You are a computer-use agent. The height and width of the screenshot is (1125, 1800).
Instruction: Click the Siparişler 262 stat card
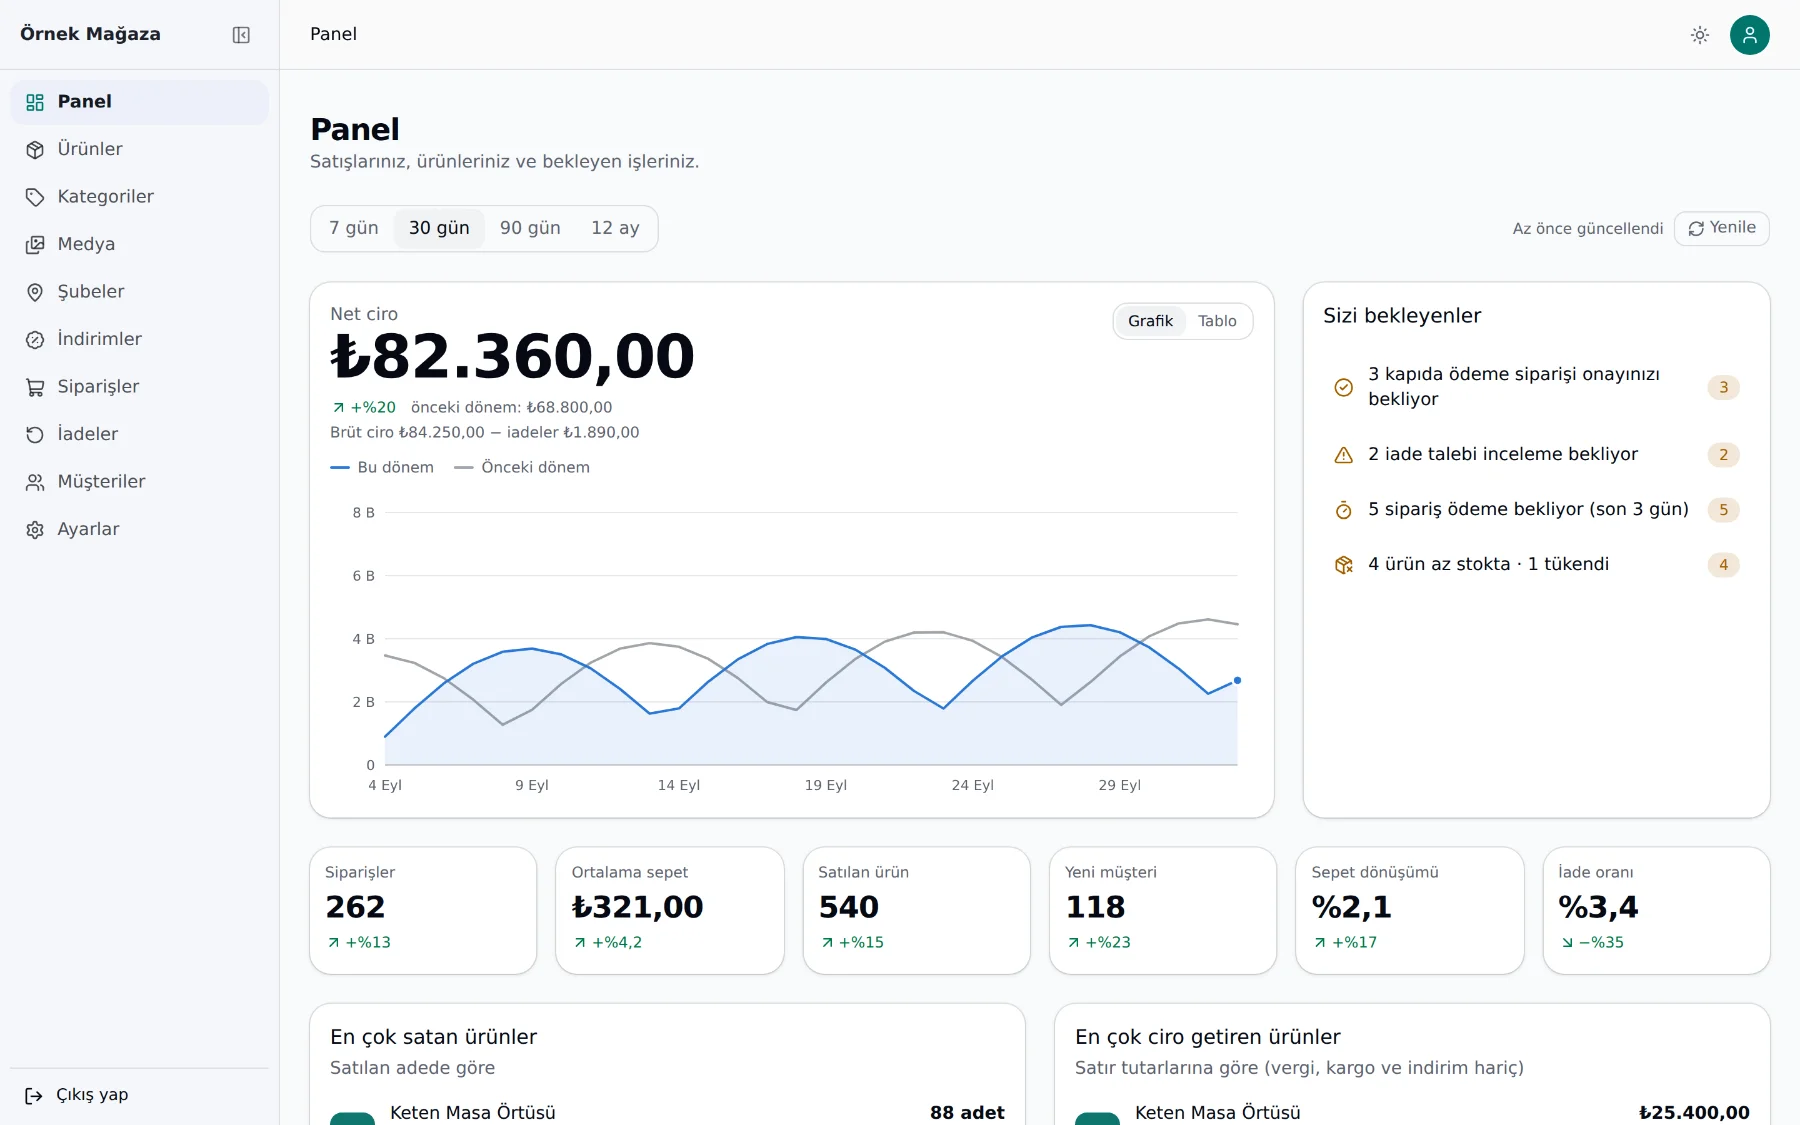(x=423, y=911)
